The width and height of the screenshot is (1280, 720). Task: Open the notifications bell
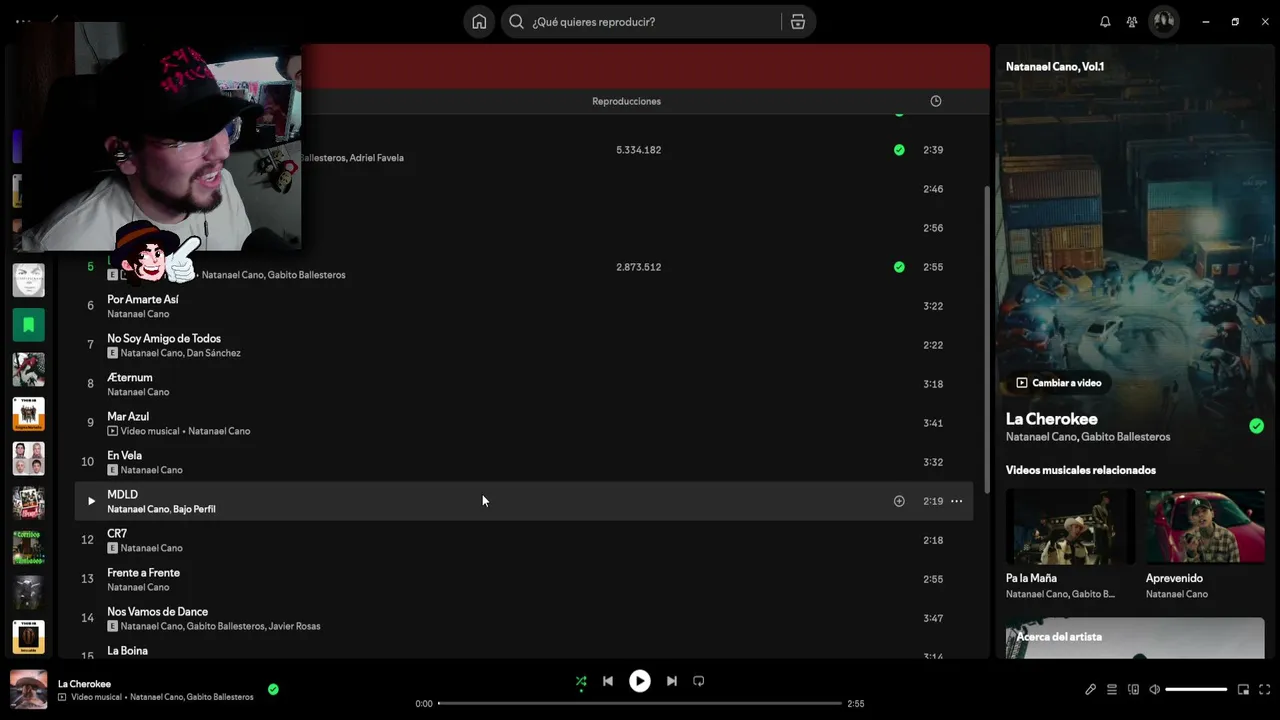(x=1105, y=22)
